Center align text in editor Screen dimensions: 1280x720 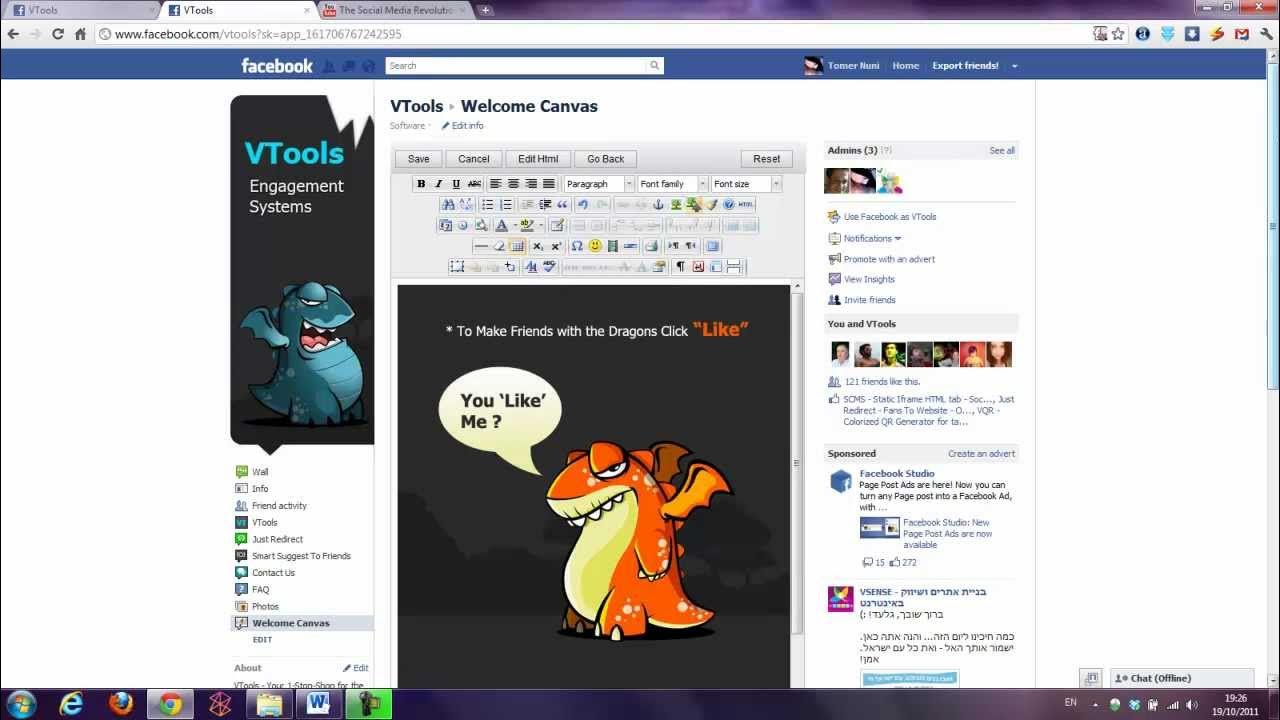[514, 184]
